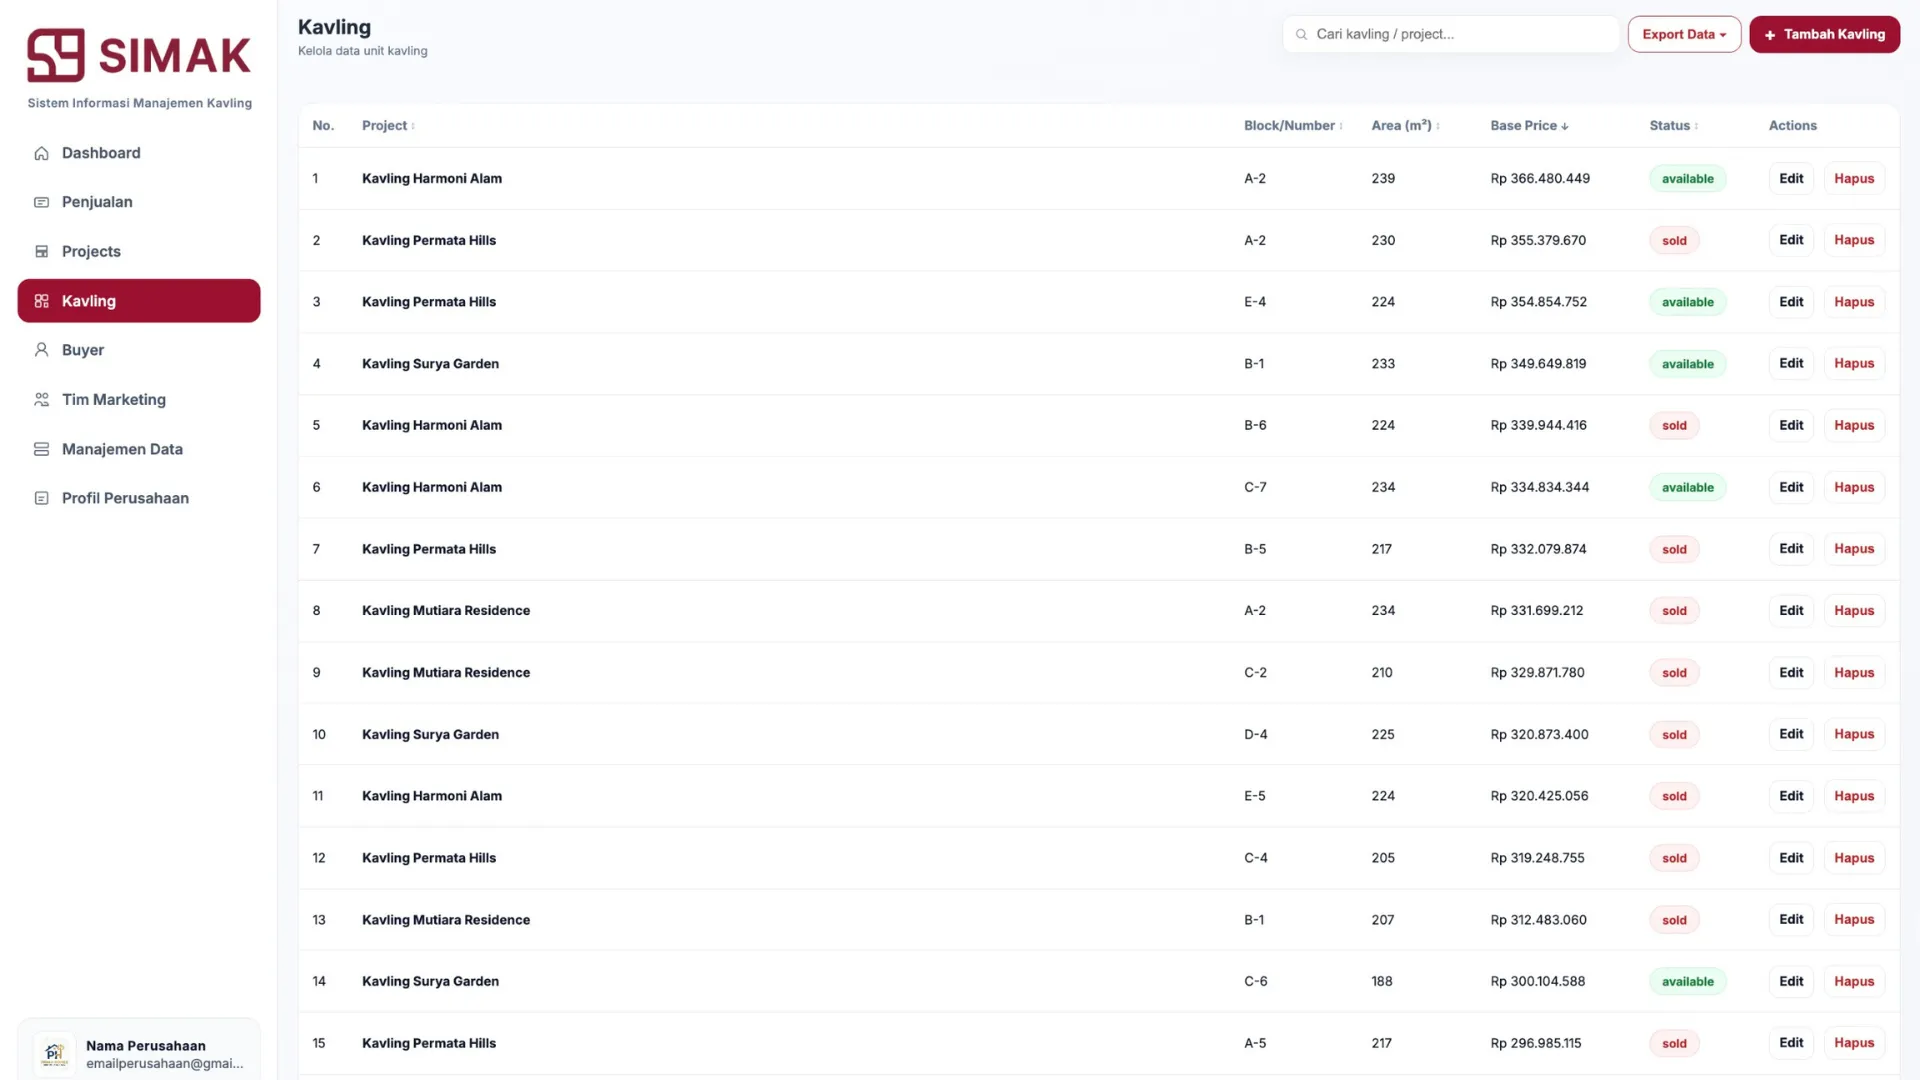This screenshot has height=1080, width=1920.
Task: Click the Penjualan sidebar icon
Action: click(x=41, y=202)
